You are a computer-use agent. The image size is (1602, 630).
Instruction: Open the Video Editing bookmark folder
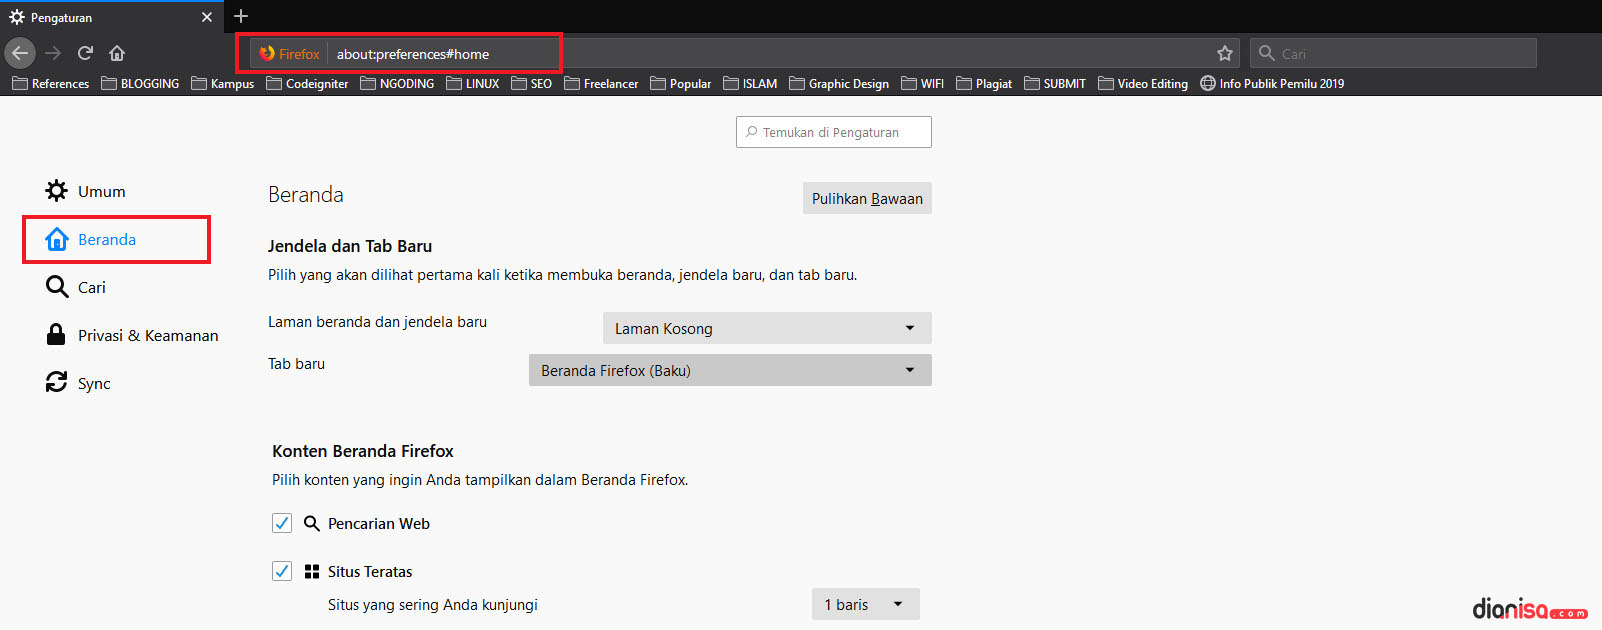click(1143, 84)
